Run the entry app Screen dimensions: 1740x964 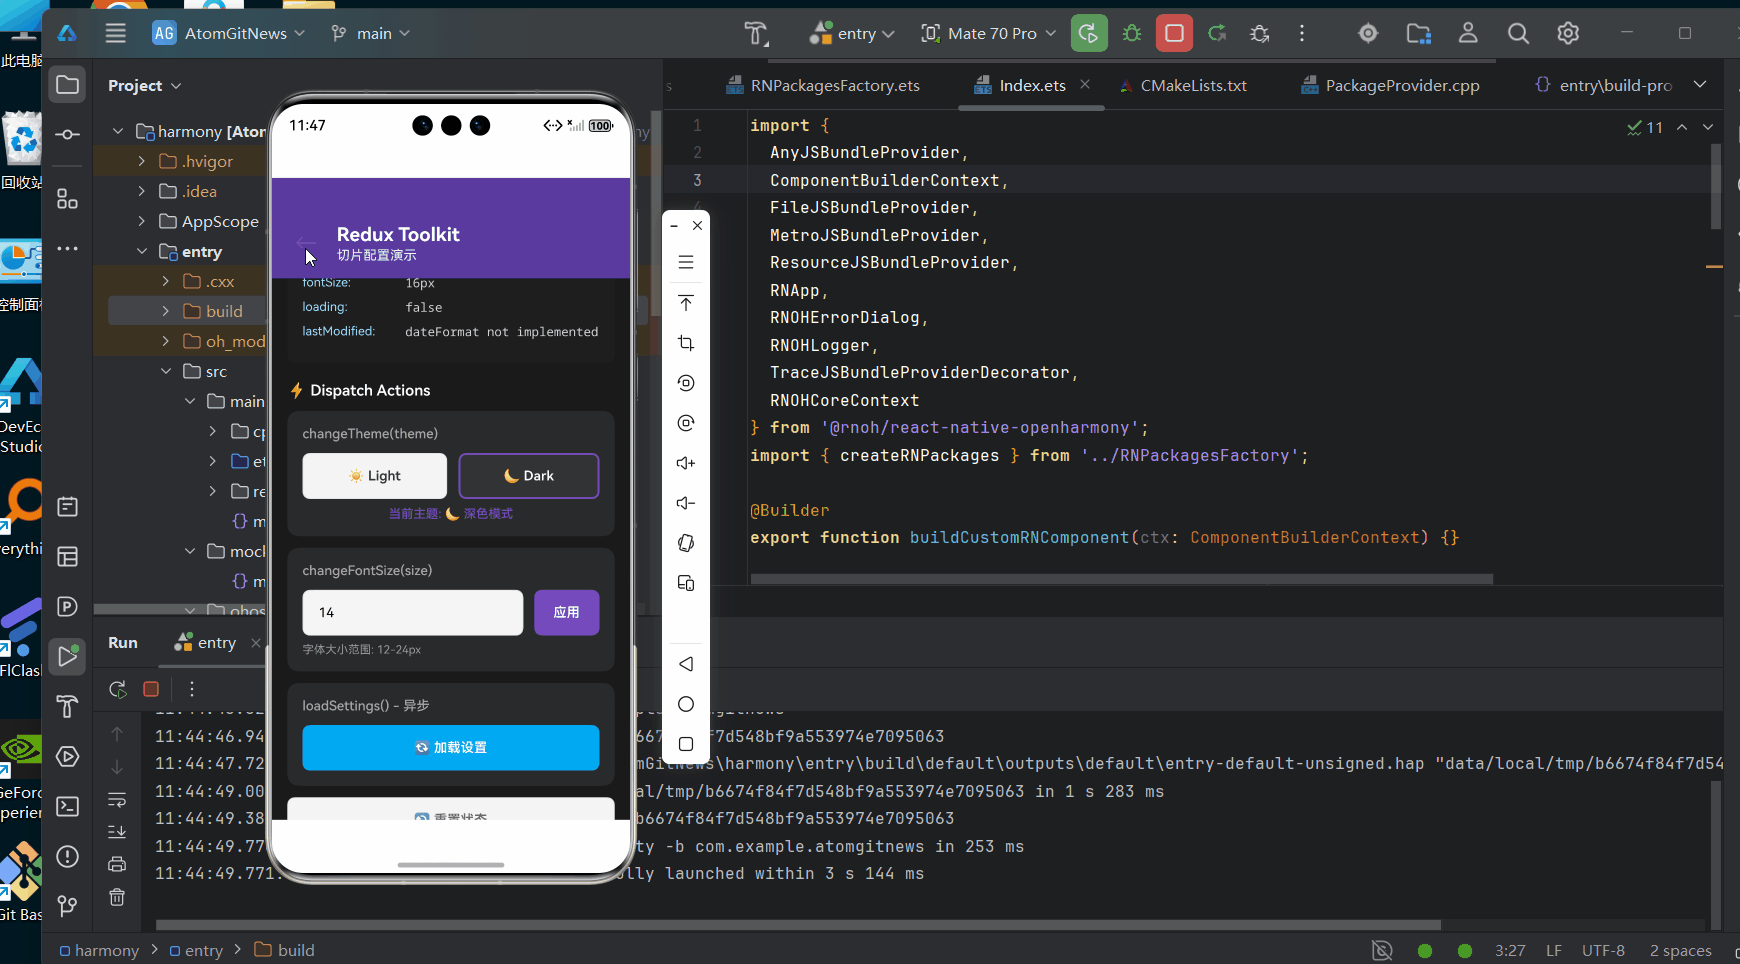click(1089, 33)
